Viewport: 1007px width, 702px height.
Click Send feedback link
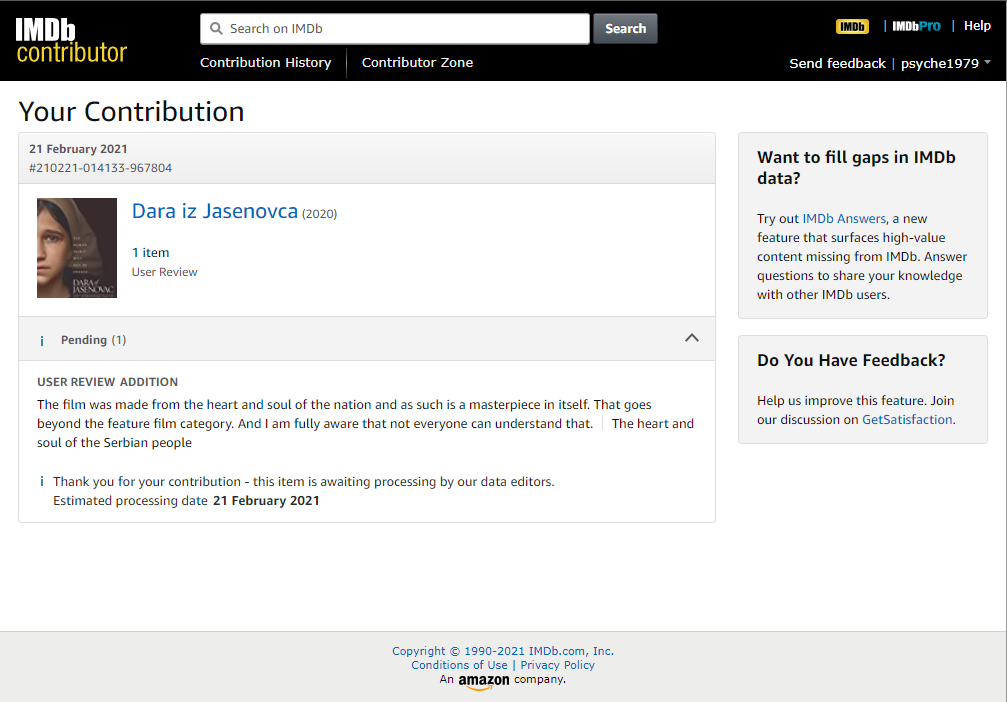(x=837, y=64)
